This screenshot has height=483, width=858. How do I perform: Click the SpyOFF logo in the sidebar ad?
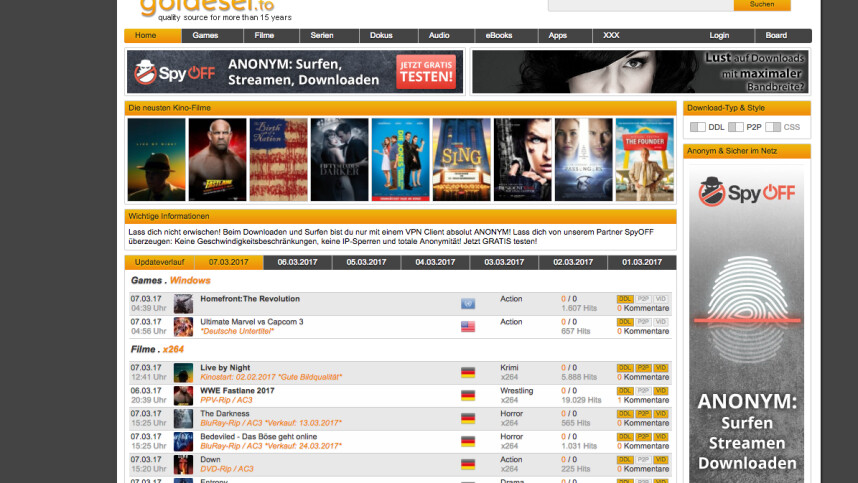coord(747,191)
